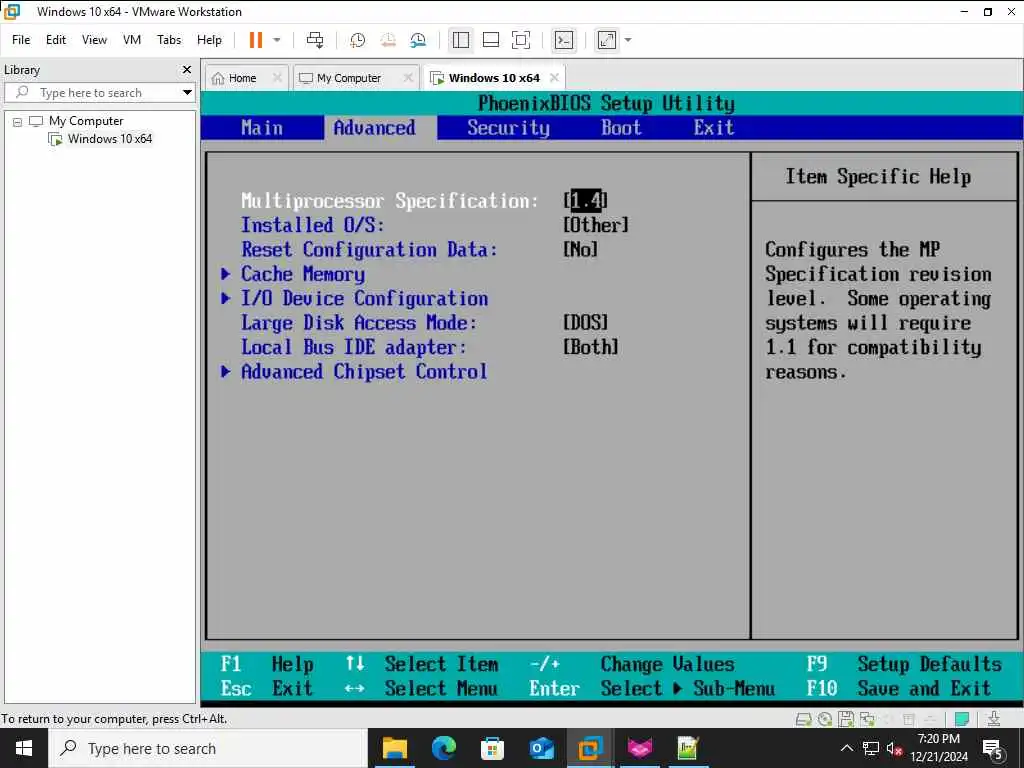Click Send Ctrl+Alt+Del toolbar icon

point(315,40)
